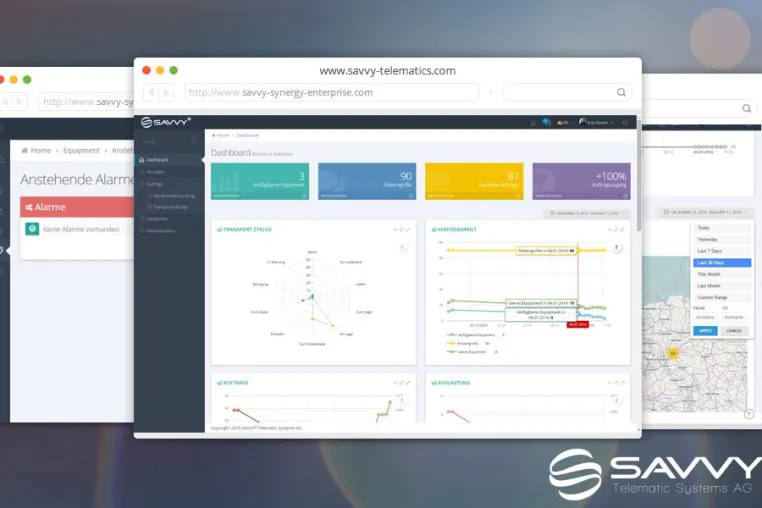Screen dimensions: 762x508
Task: Collapse the Verfügbarkeit panel with its chevron
Action: [610, 229]
